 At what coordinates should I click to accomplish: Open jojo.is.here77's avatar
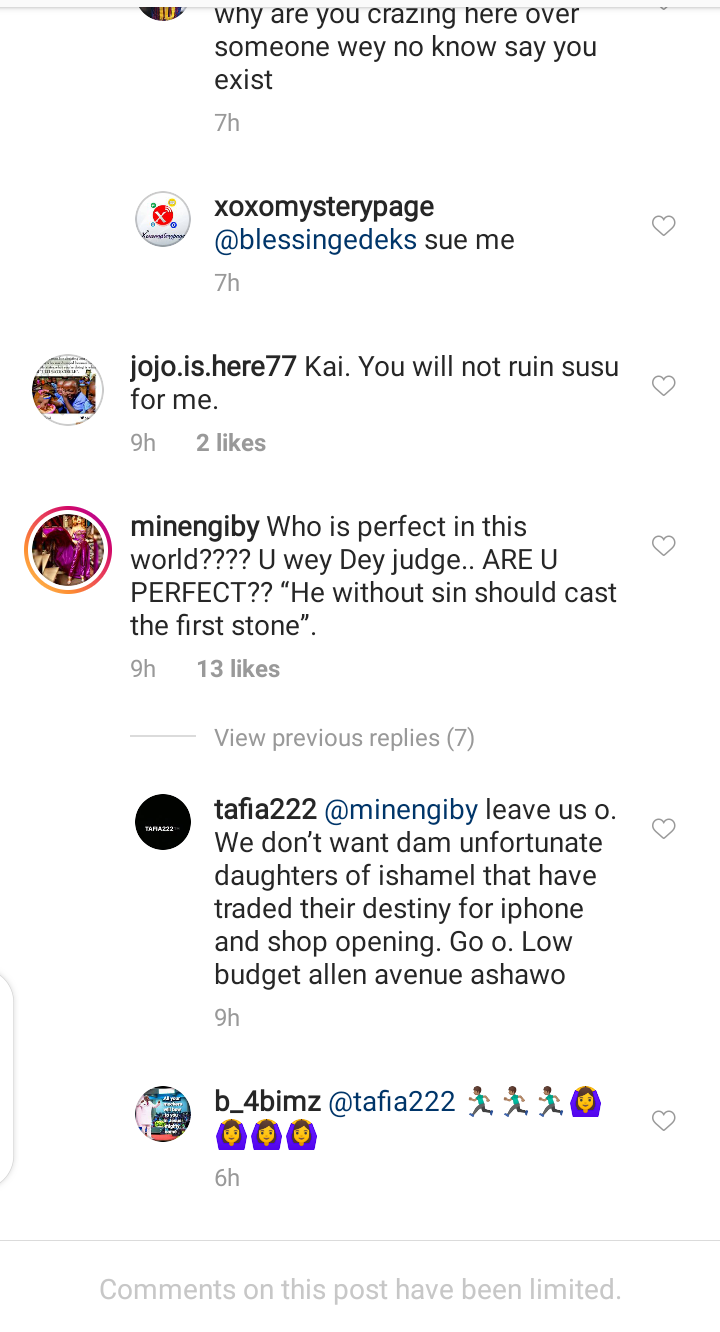click(x=68, y=388)
